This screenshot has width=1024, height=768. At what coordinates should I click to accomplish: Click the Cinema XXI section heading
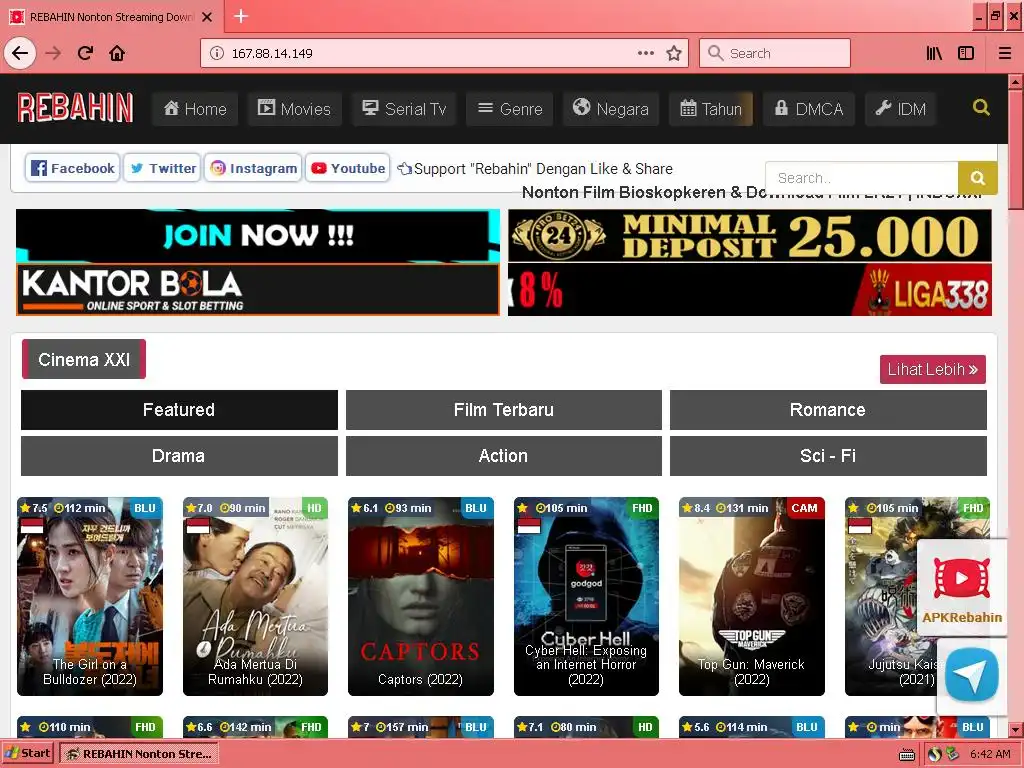[x=84, y=359]
